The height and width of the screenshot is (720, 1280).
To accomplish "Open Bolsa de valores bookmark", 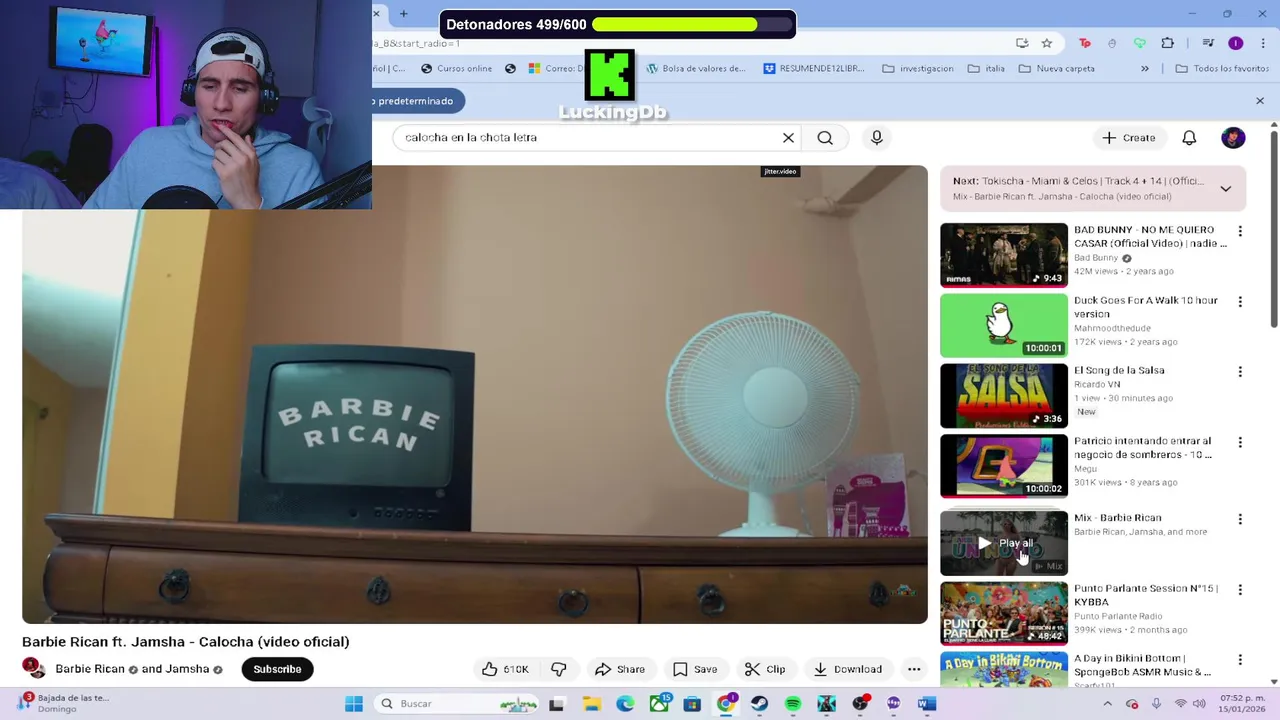I will (x=696, y=69).
